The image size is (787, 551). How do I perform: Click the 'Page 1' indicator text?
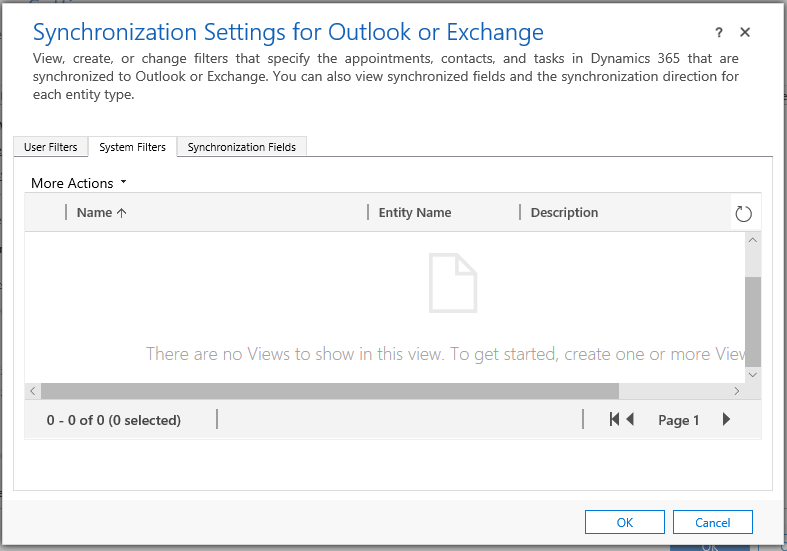coord(679,420)
